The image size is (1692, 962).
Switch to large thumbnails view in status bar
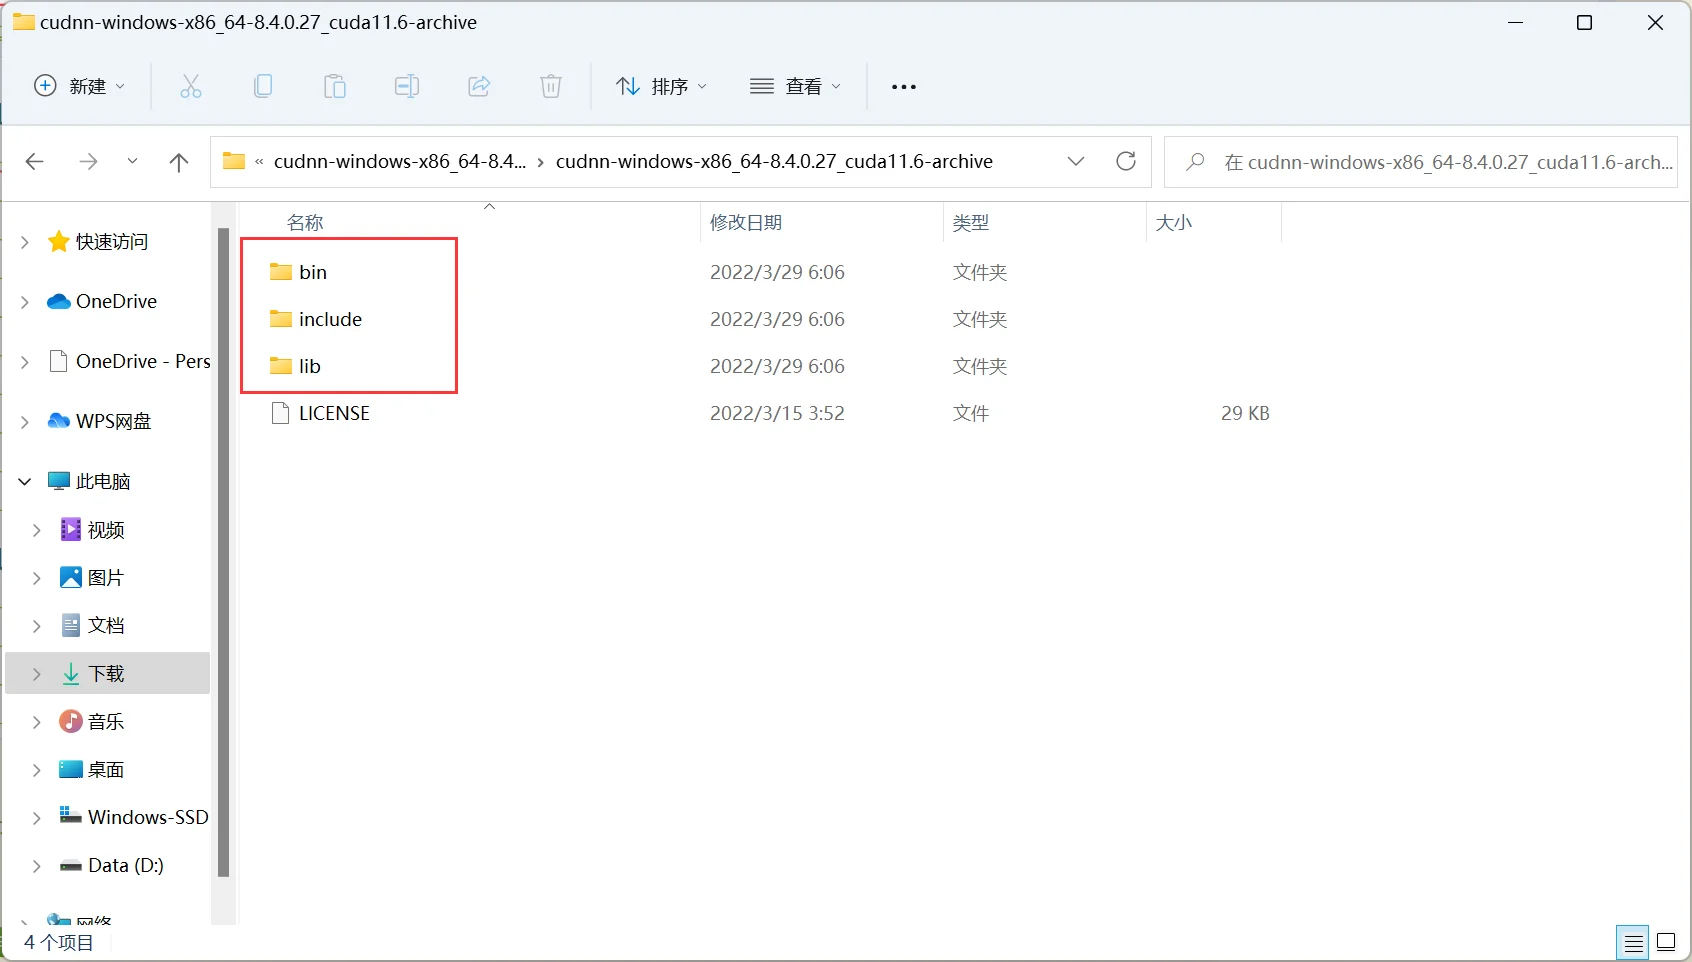click(x=1666, y=942)
